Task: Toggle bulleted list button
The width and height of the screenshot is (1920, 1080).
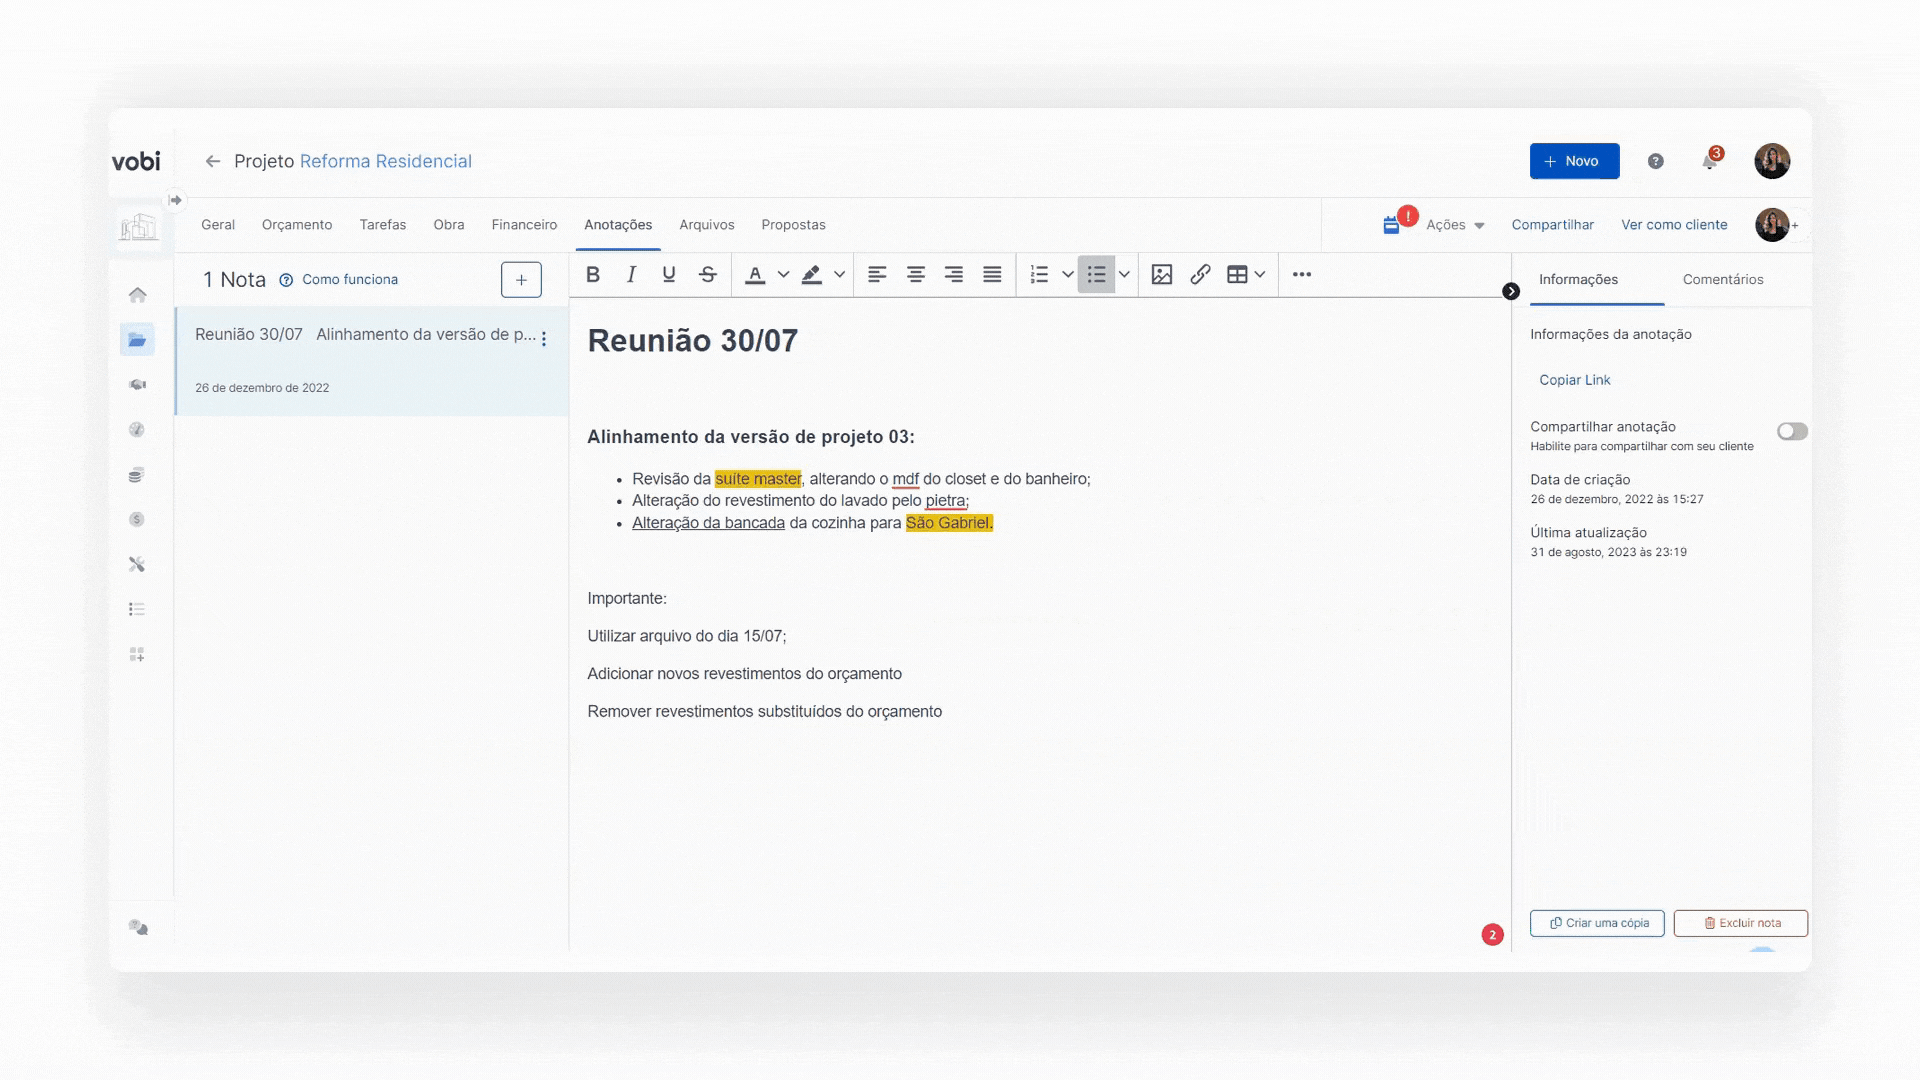Action: [x=1096, y=274]
